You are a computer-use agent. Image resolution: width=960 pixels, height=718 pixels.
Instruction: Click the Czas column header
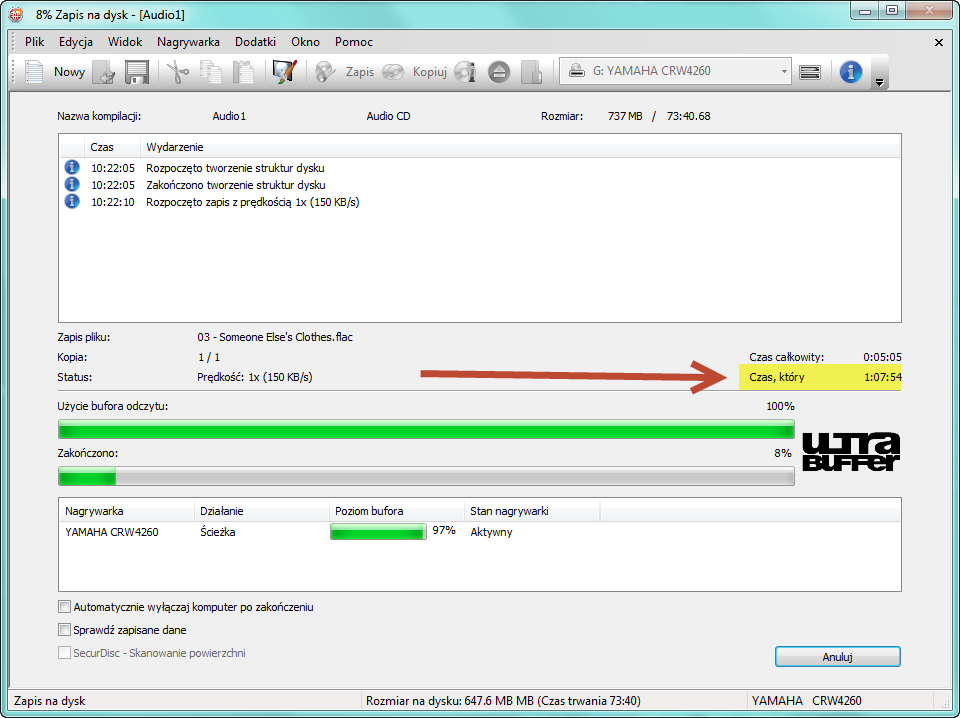click(112, 147)
